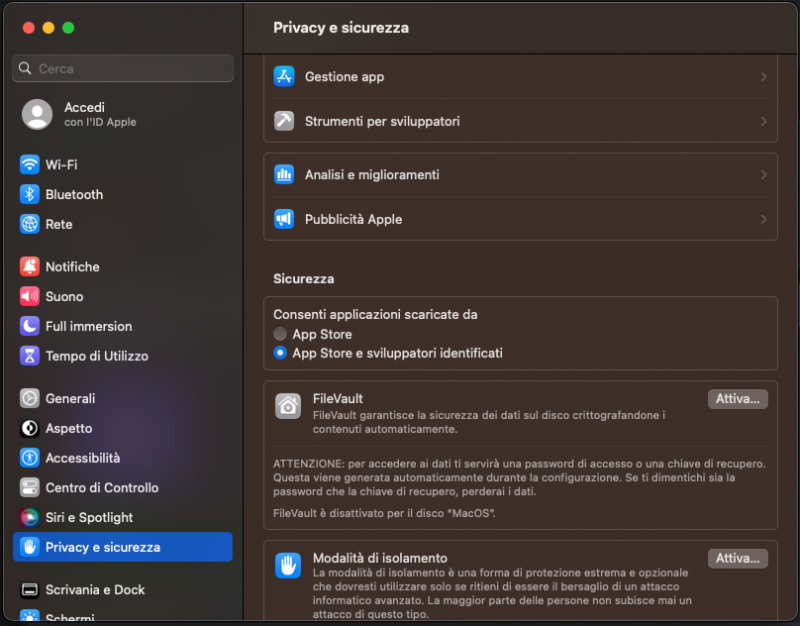Click the Gestione app icon
This screenshot has width=800, height=626.
tap(283, 76)
